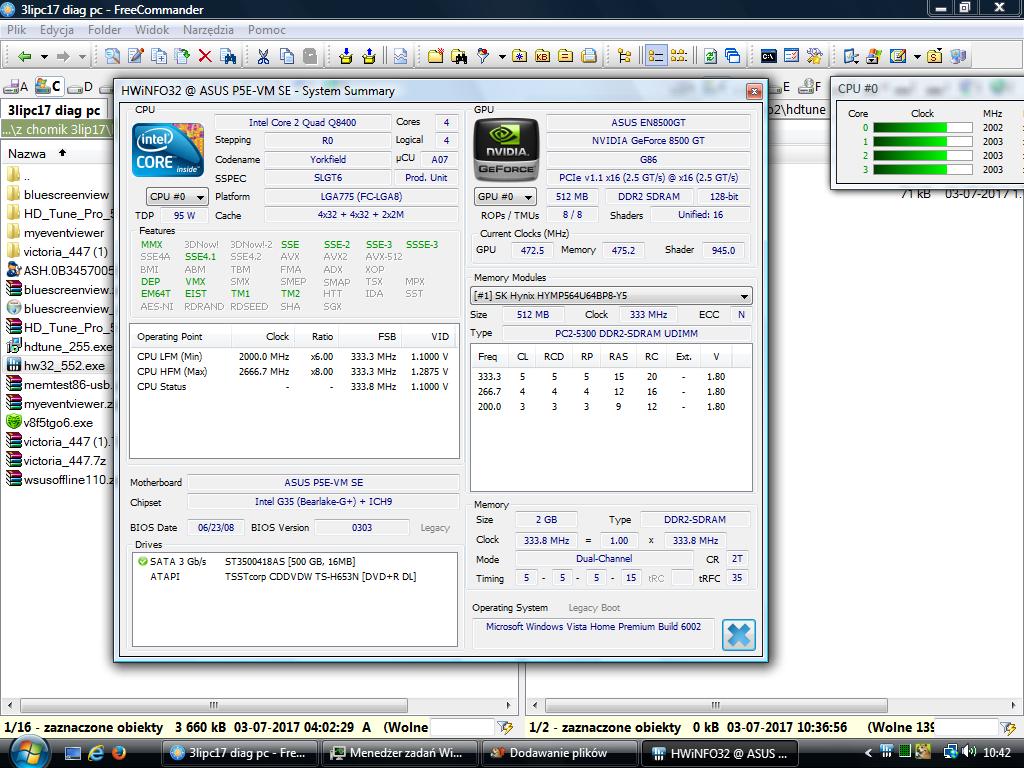Viewport: 1024px width, 768px height.
Task: Open the Widok menu
Action: click(152, 30)
